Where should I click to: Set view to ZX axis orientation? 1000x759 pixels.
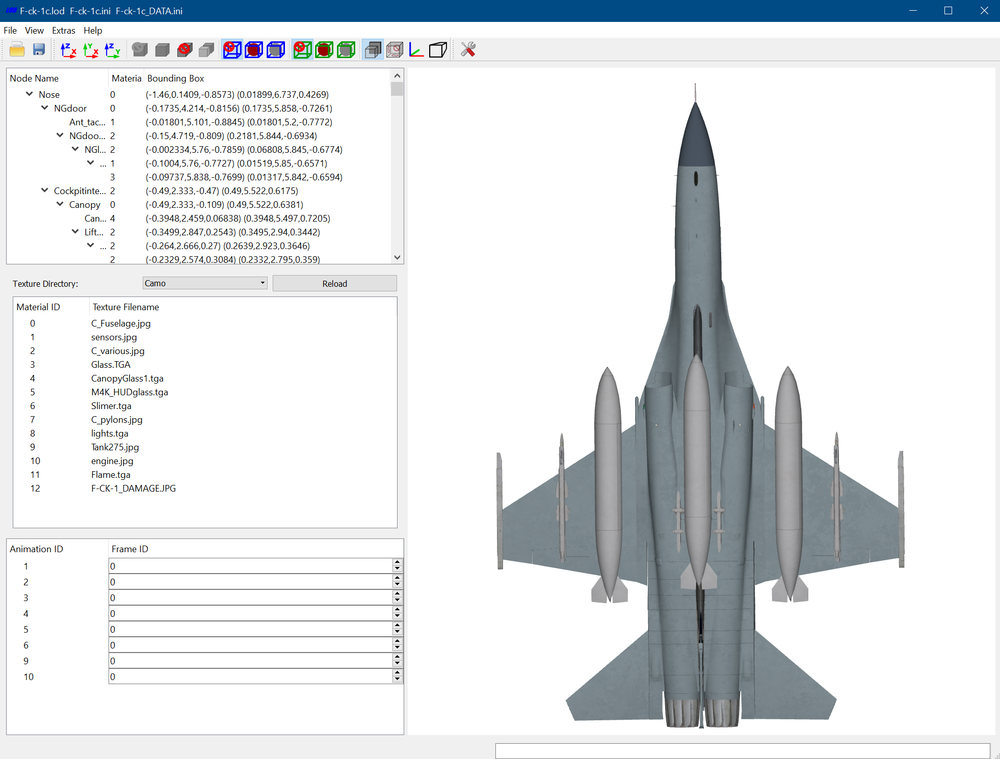(69, 50)
